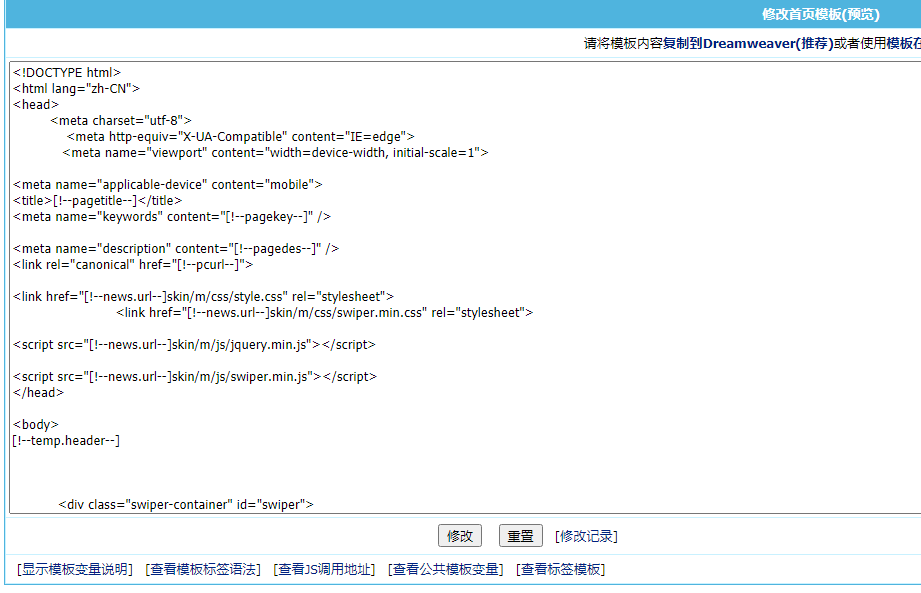Place cursor on swiper.min.css stylesheet line

(324, 312)
